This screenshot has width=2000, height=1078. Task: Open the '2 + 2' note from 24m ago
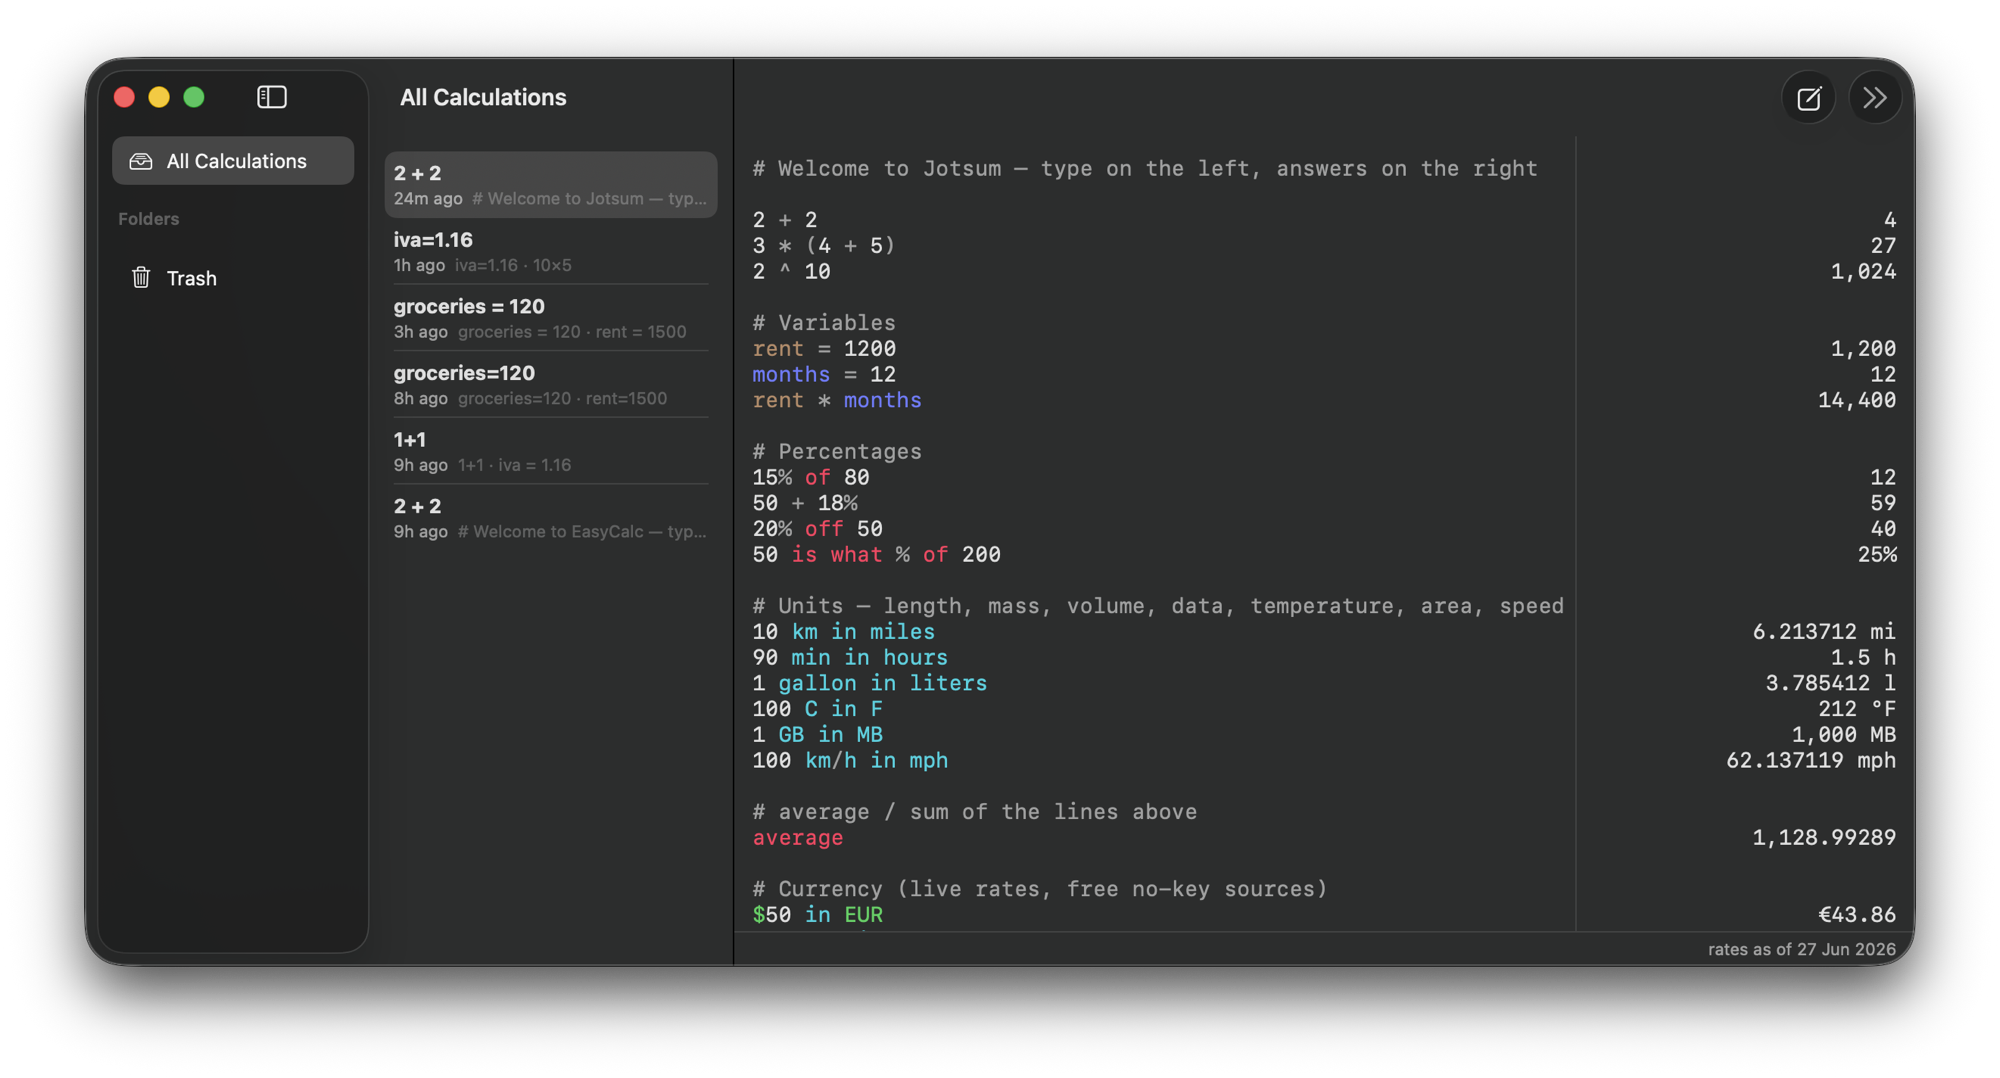click(x=551, y=185)
